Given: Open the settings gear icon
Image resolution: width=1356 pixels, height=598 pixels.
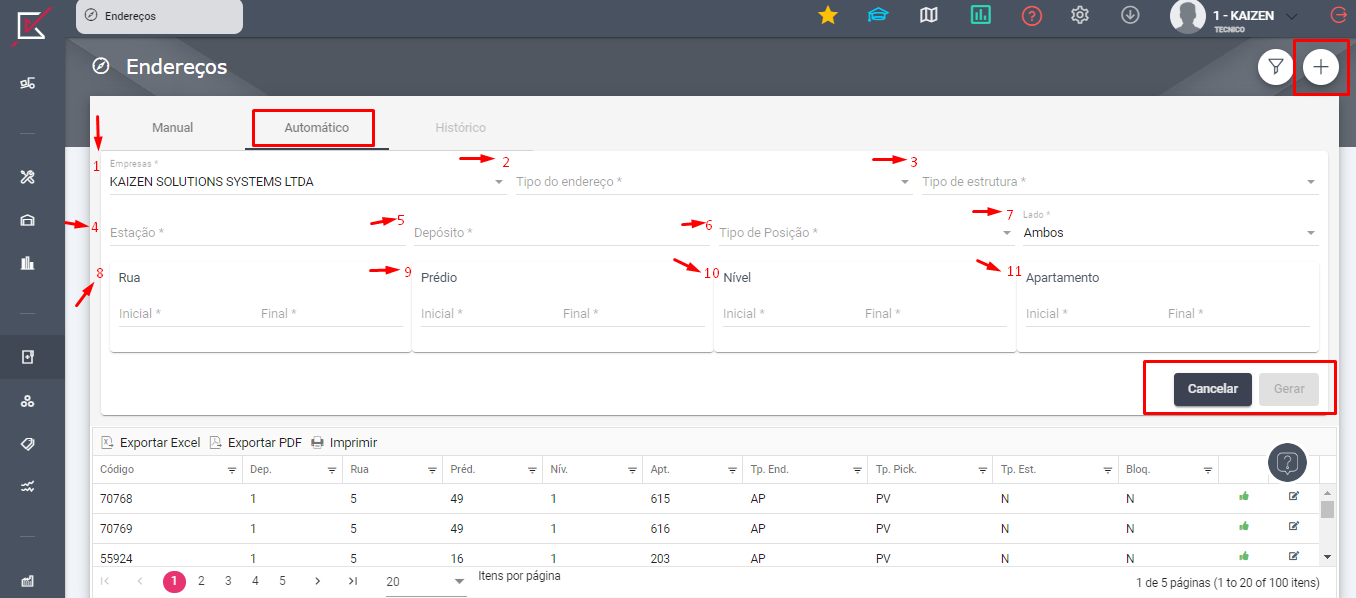Looking at the screenshot, I should 1080,15.
